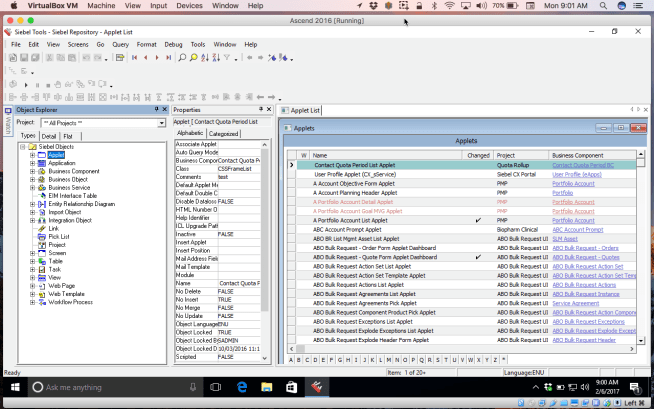654x409 pixels.
Task: Go to previous record arrow icon
Action: [x=146, y=58]
